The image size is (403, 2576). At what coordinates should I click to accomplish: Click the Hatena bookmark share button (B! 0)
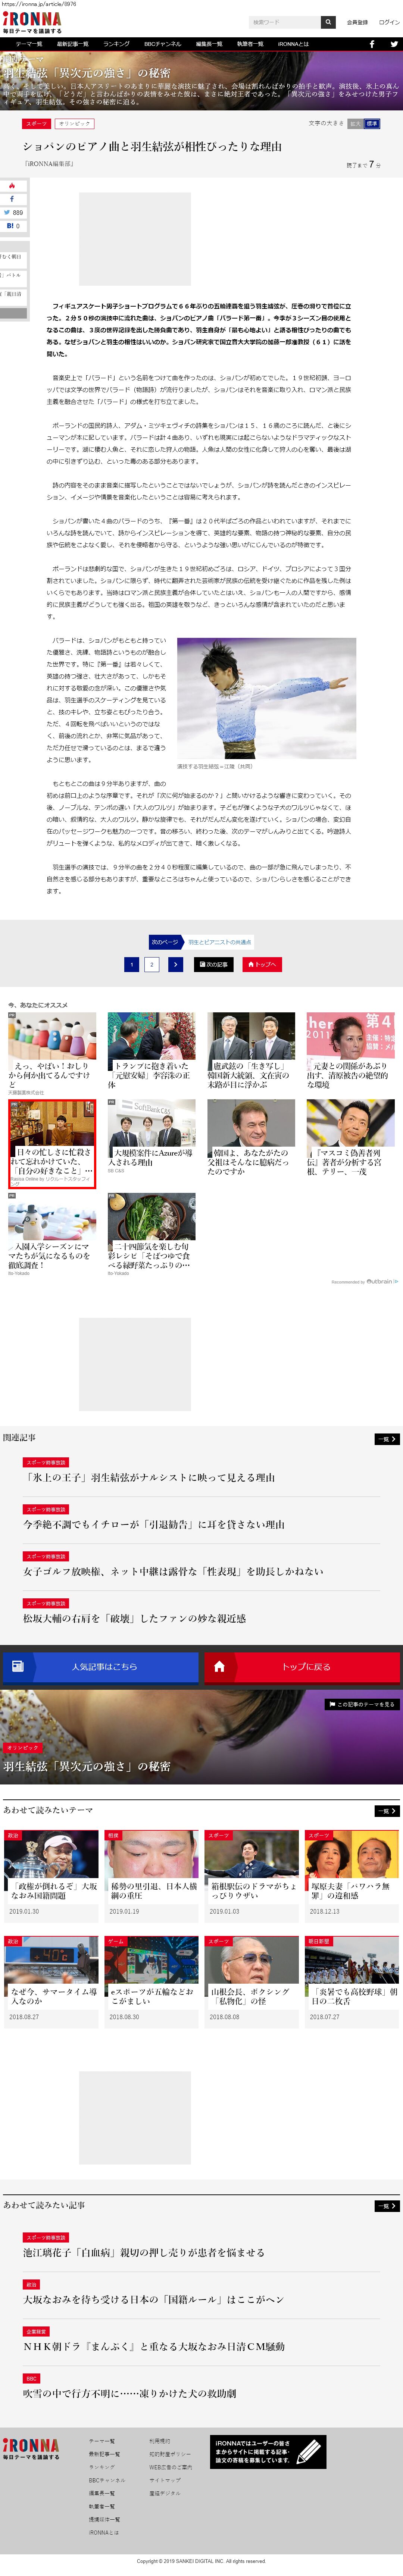(x=13, y=226)
